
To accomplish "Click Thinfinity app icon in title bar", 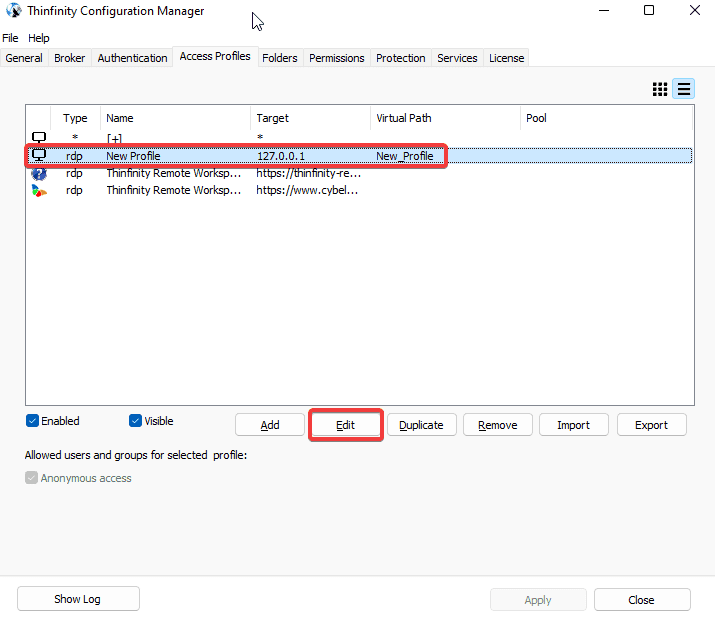I will tap(14, 10).
